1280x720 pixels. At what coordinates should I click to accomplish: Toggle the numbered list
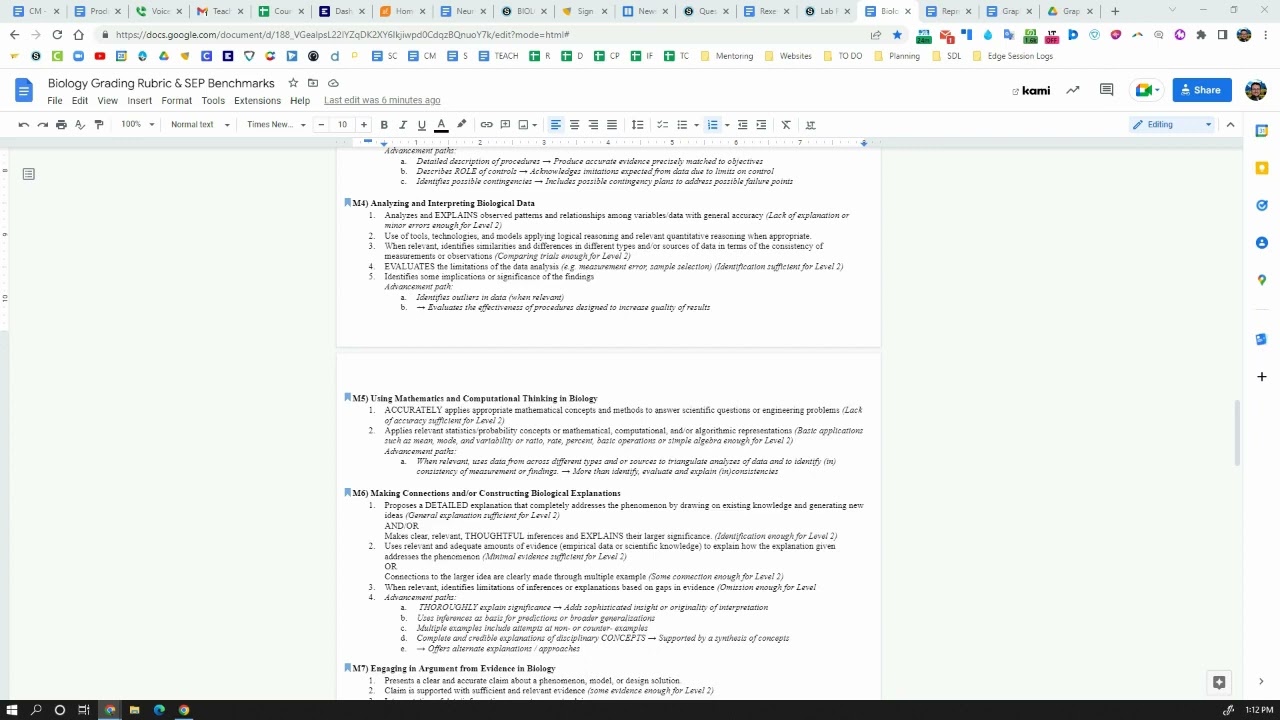712,125
